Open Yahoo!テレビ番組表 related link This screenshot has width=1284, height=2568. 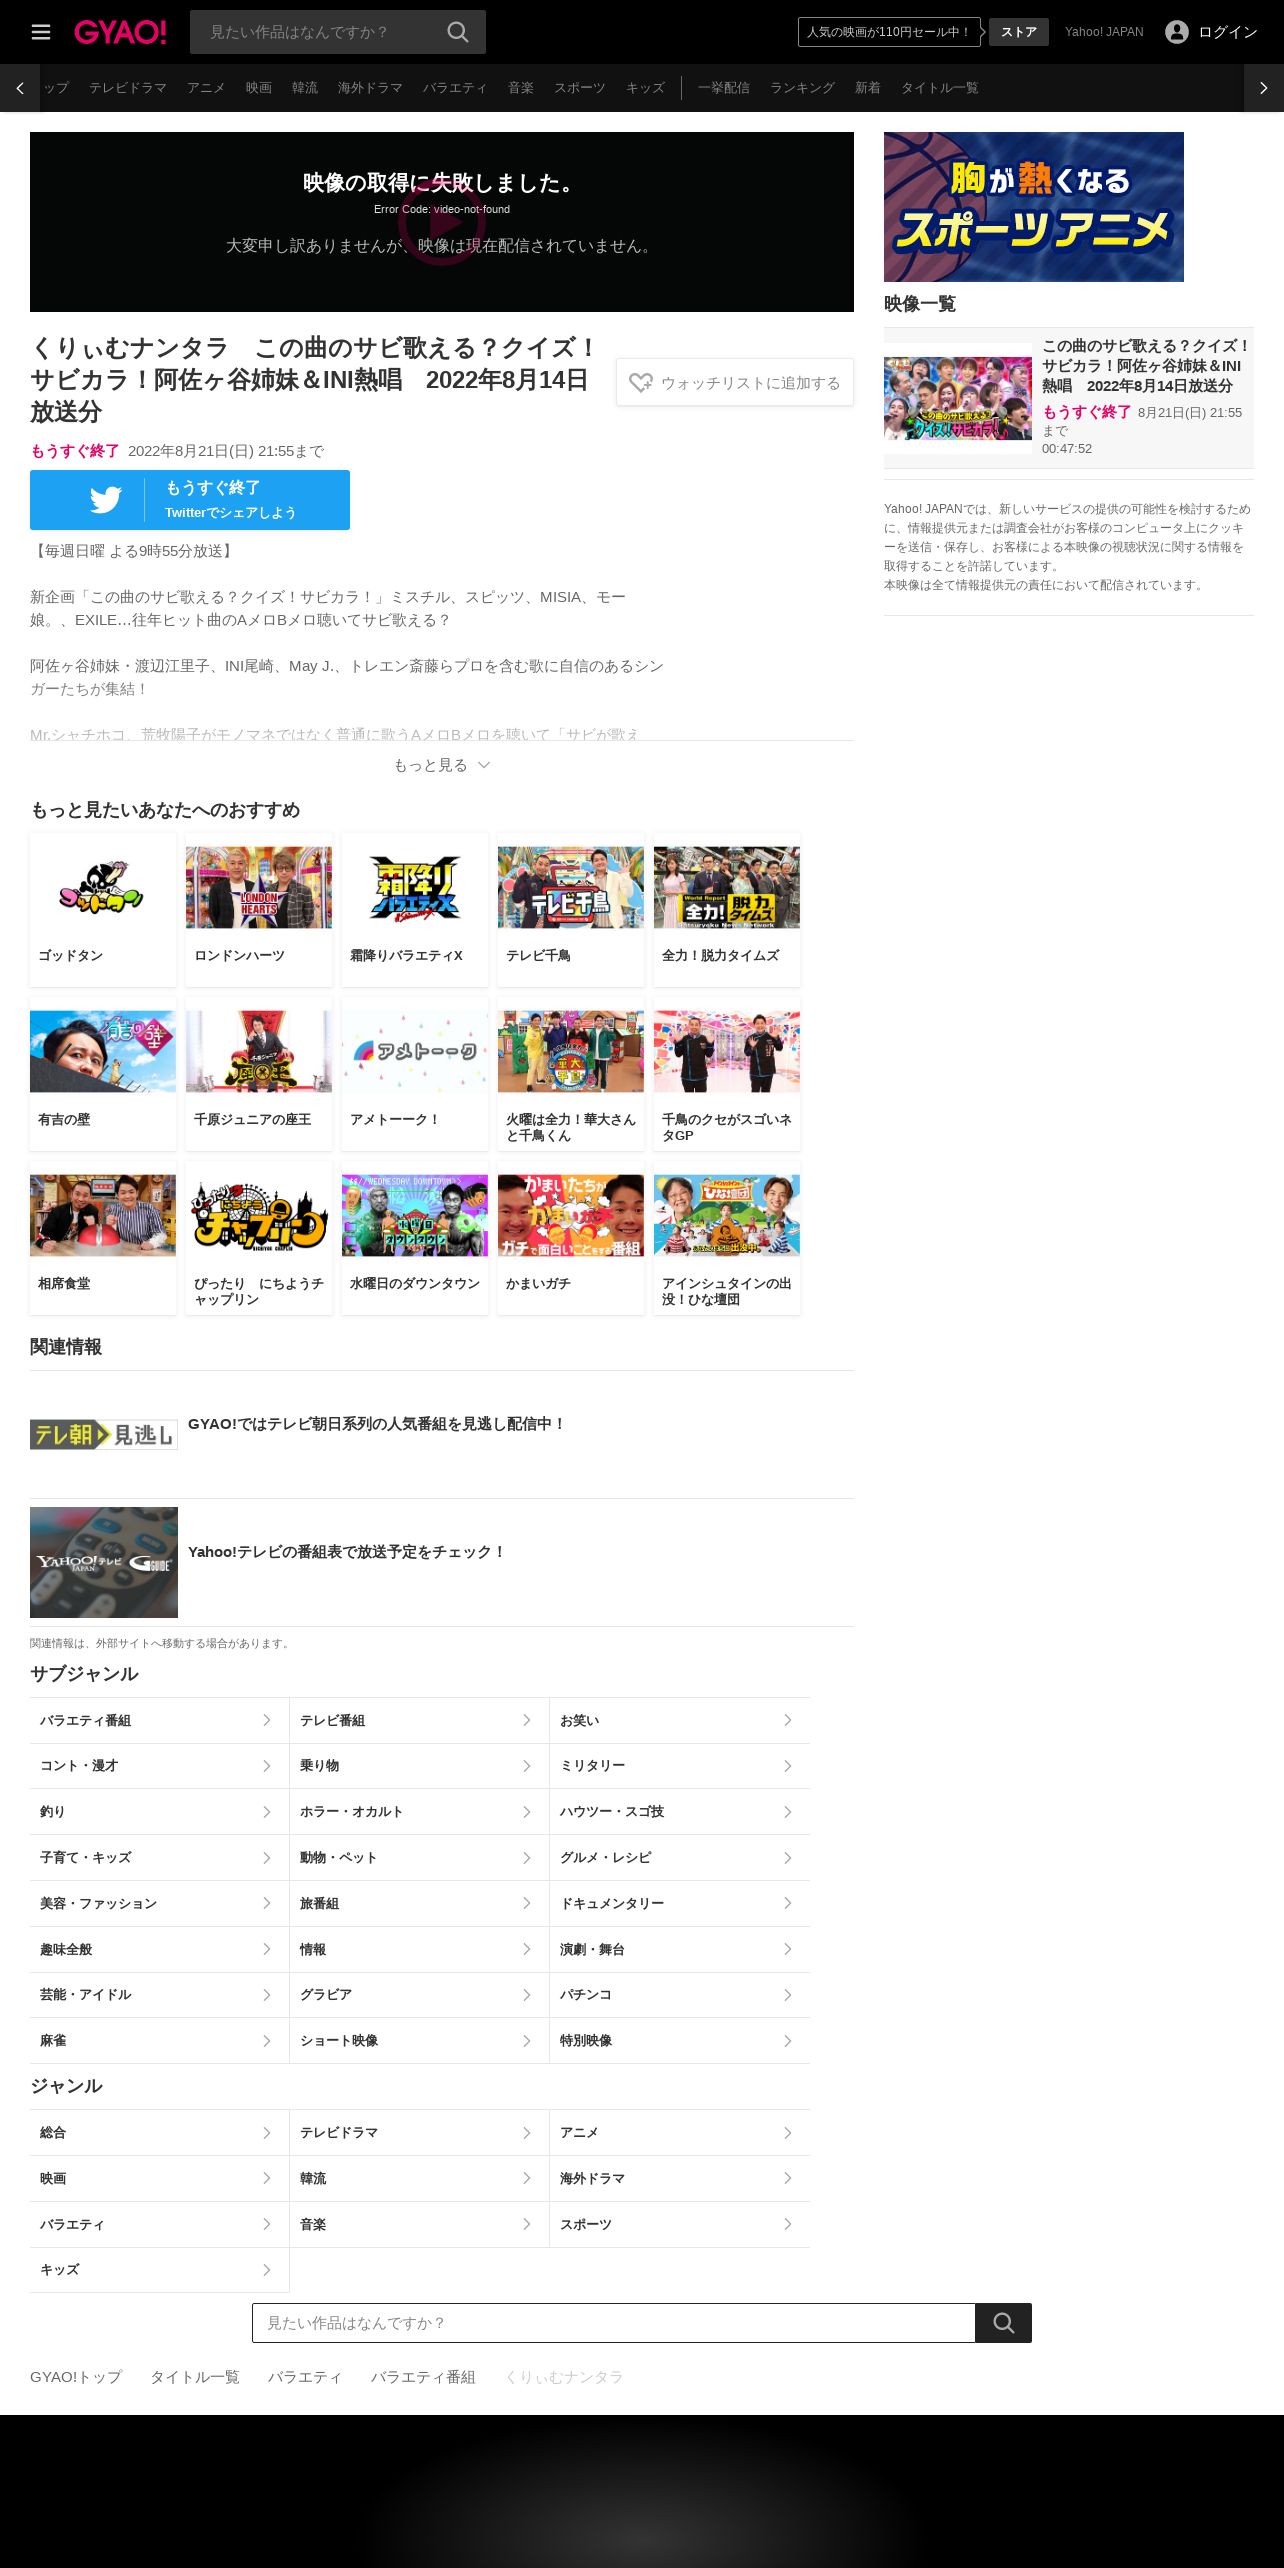coord(442,1562)
